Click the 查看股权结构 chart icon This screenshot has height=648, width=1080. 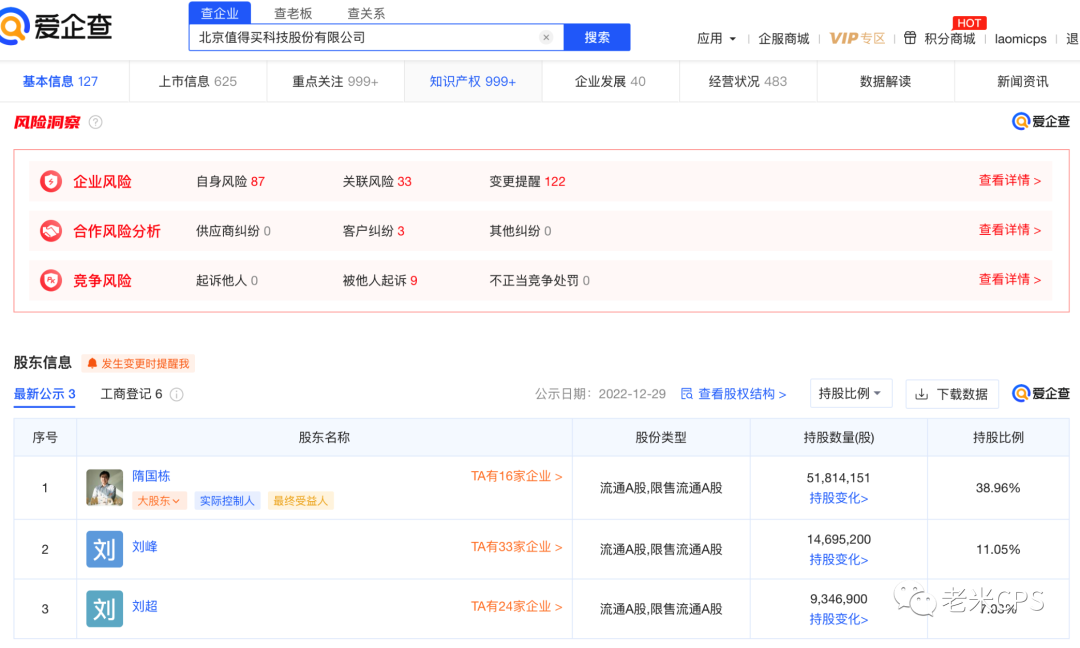[x=687, y=394]
